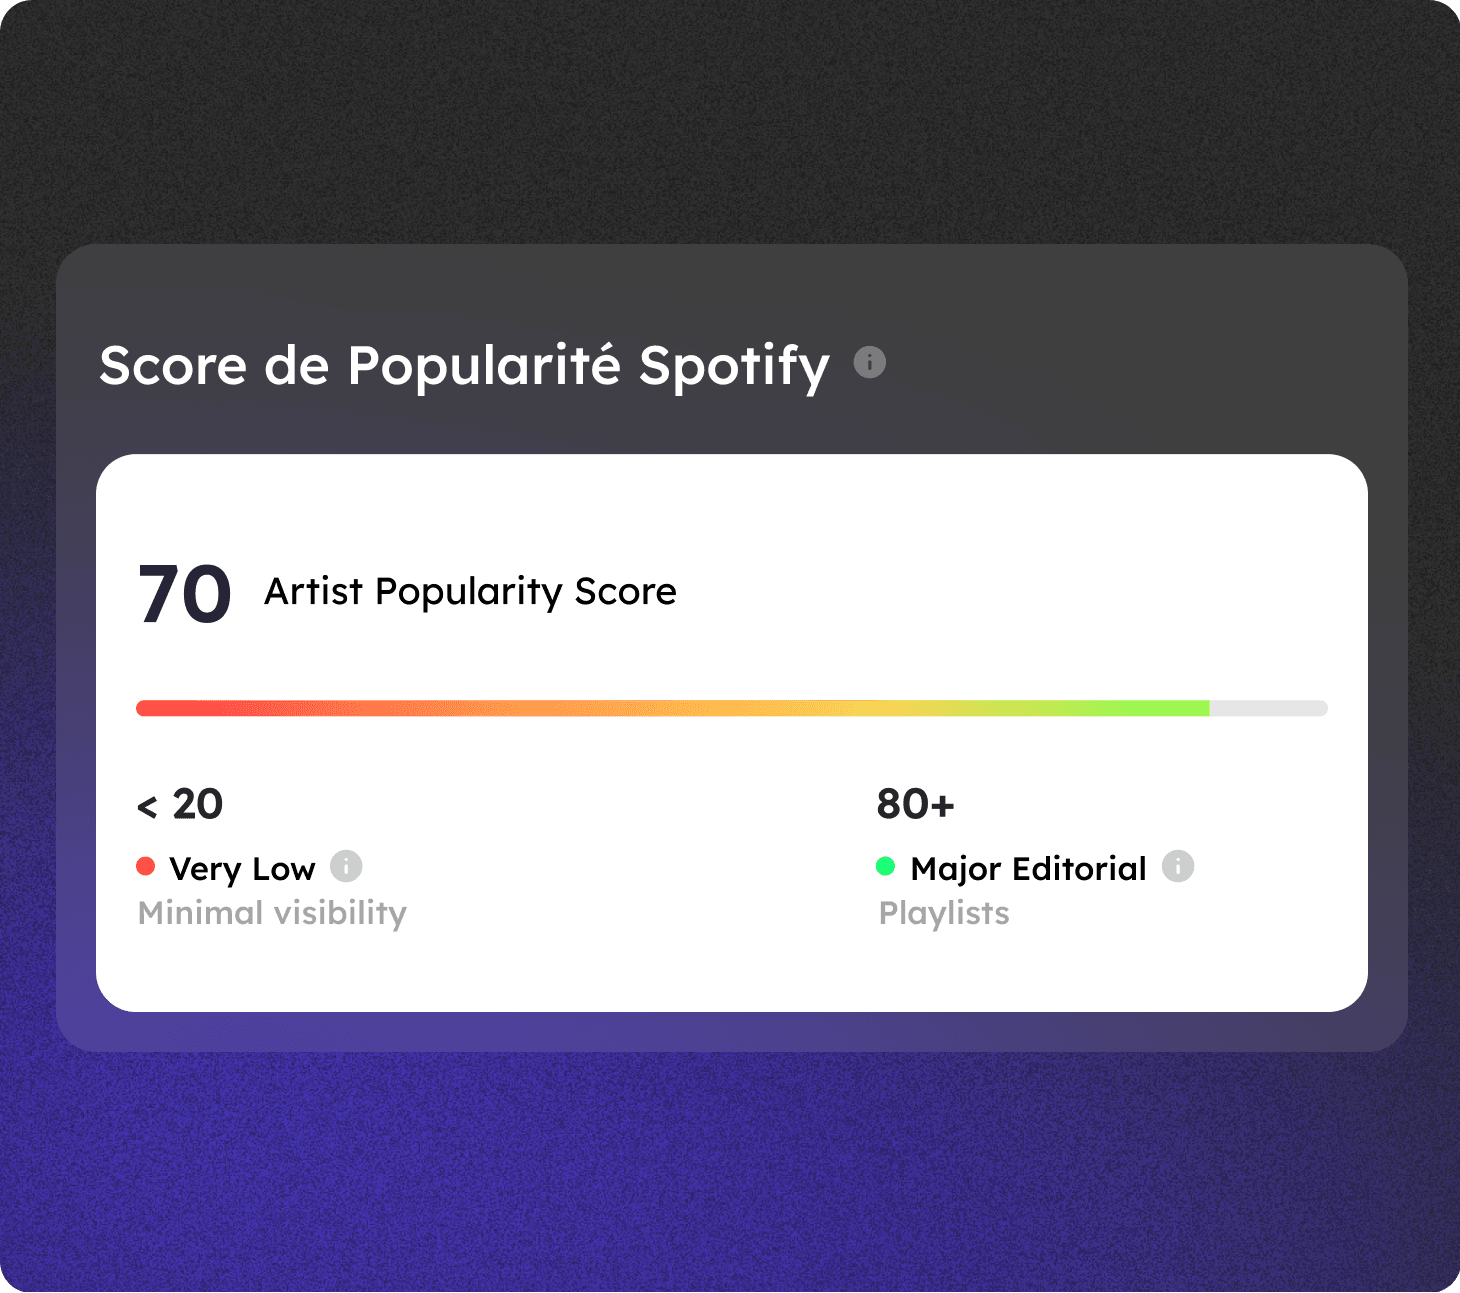Click the Score de Popularité Spotify heading

point(464,365)
